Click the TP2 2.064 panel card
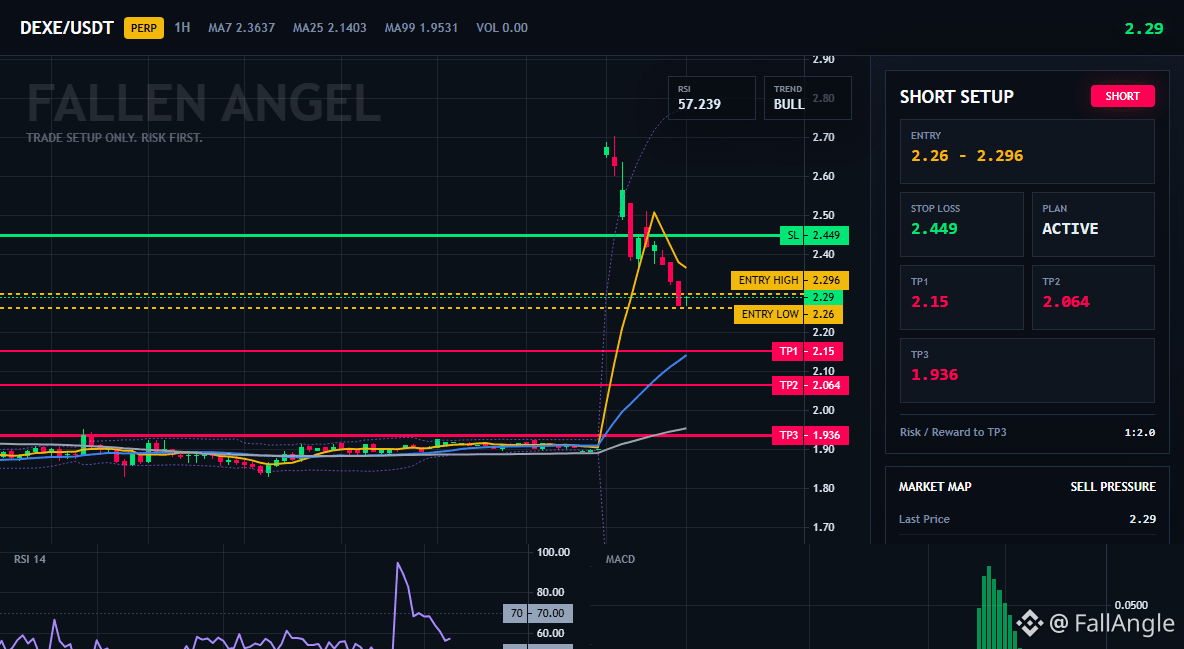Screen dimensions: 1184x649 [x=1093, y=297]
